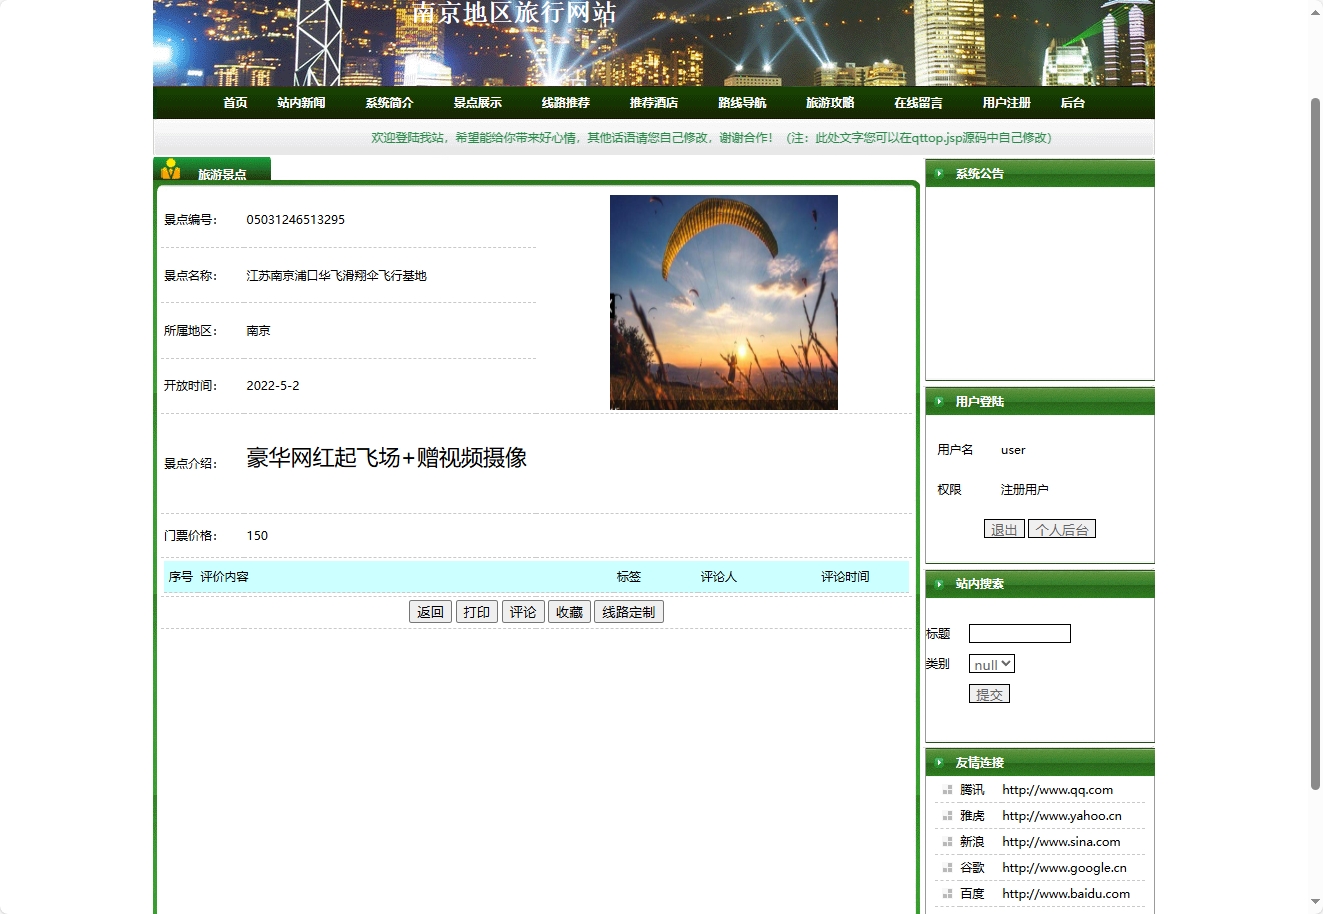Click the people icon on the 旅游景点 tab
This screenshot has height=914, width=1323.
pos(172,168)
